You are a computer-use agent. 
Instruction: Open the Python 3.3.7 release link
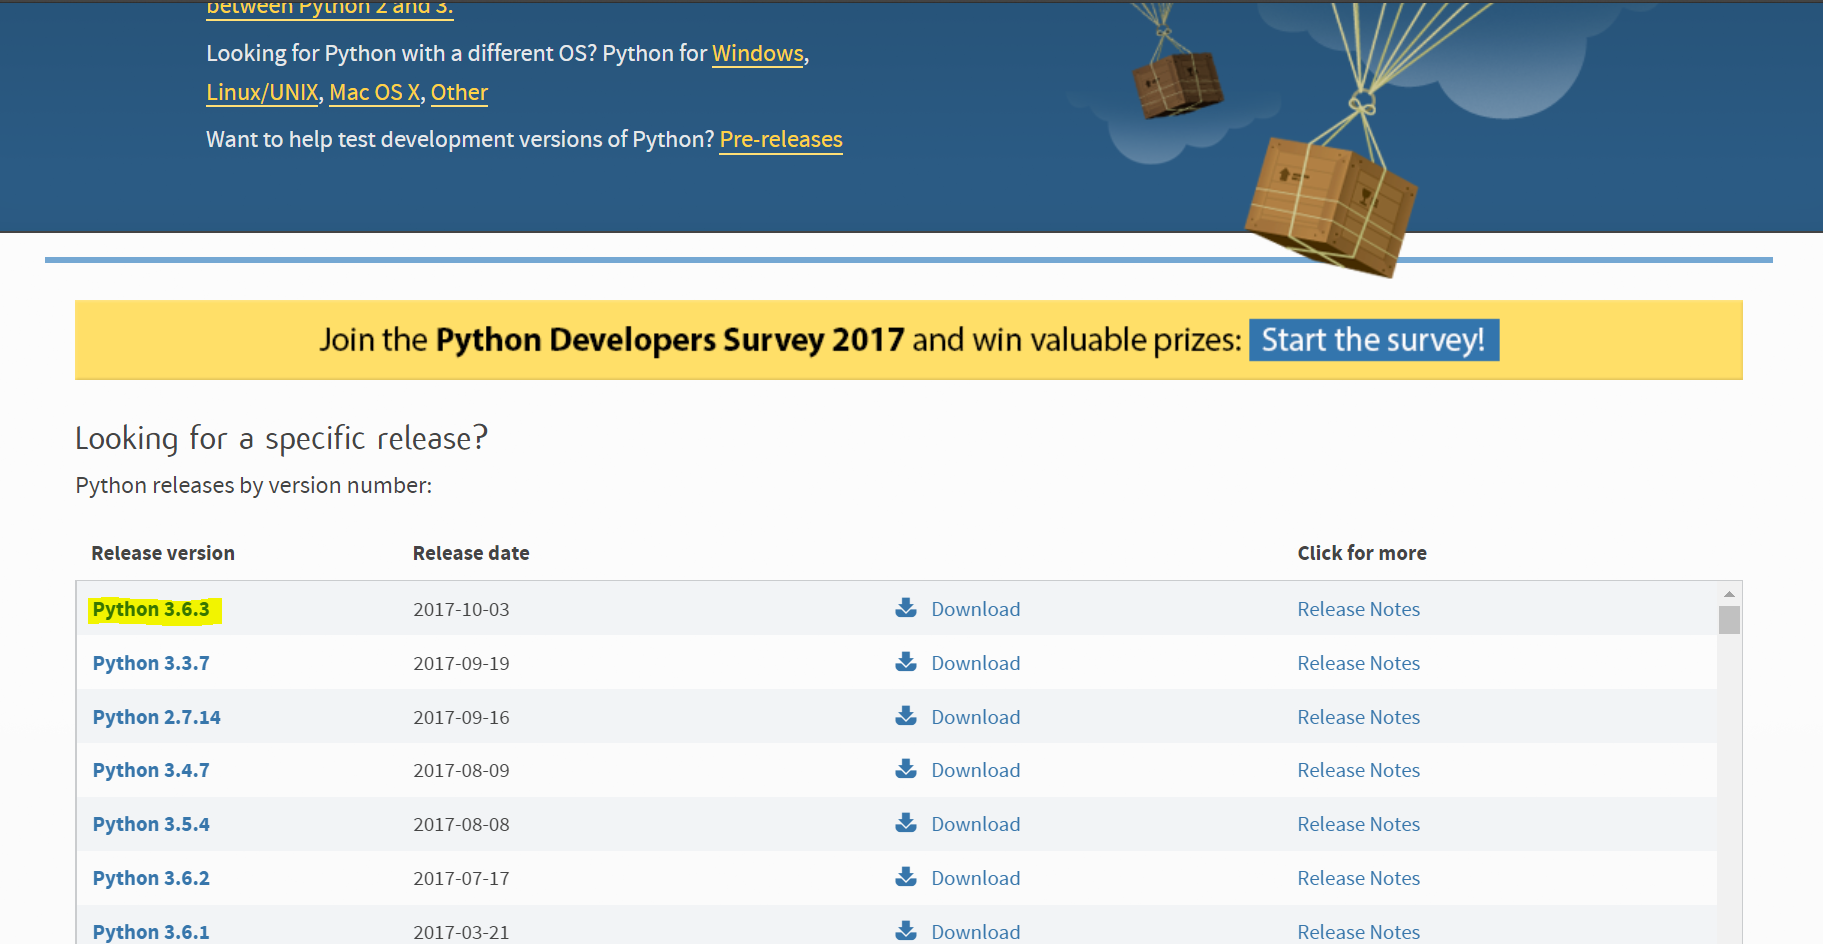[151, 663]
